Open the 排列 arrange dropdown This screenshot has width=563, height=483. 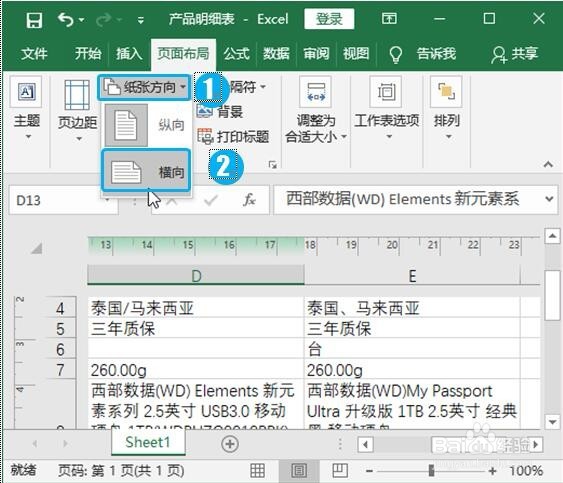click(x=446, y=108)
